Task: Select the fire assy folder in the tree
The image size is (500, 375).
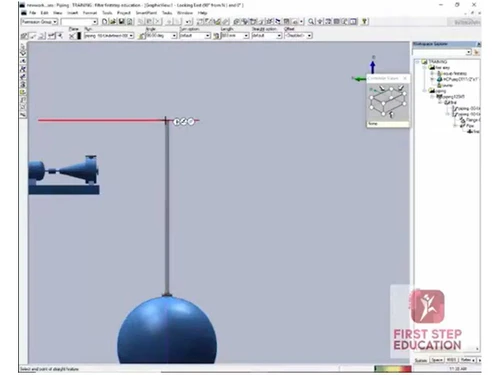Action: (x=442, y=68)
